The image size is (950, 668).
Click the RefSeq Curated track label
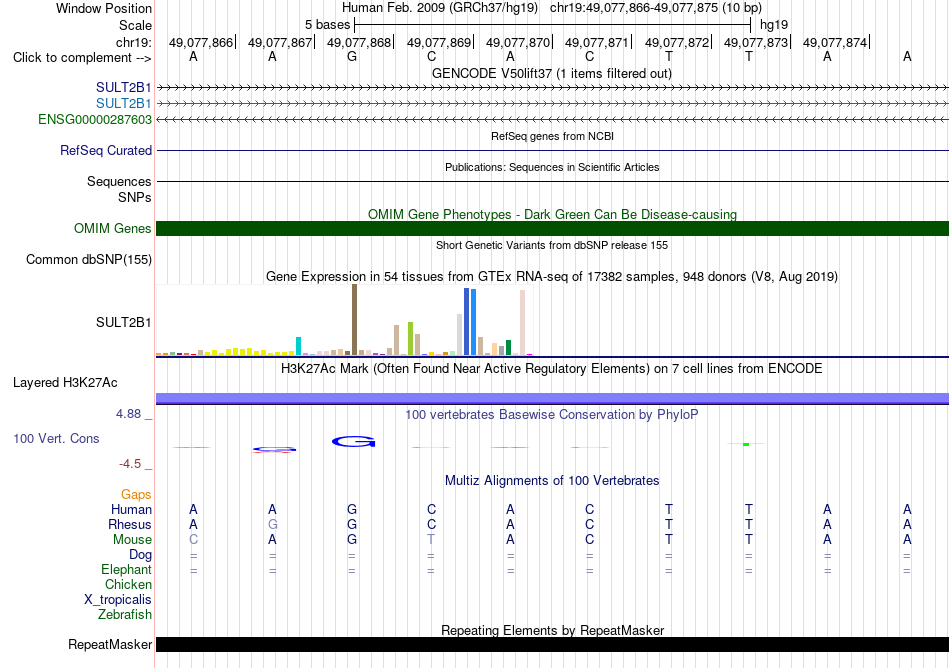click(x=105, y=150)
